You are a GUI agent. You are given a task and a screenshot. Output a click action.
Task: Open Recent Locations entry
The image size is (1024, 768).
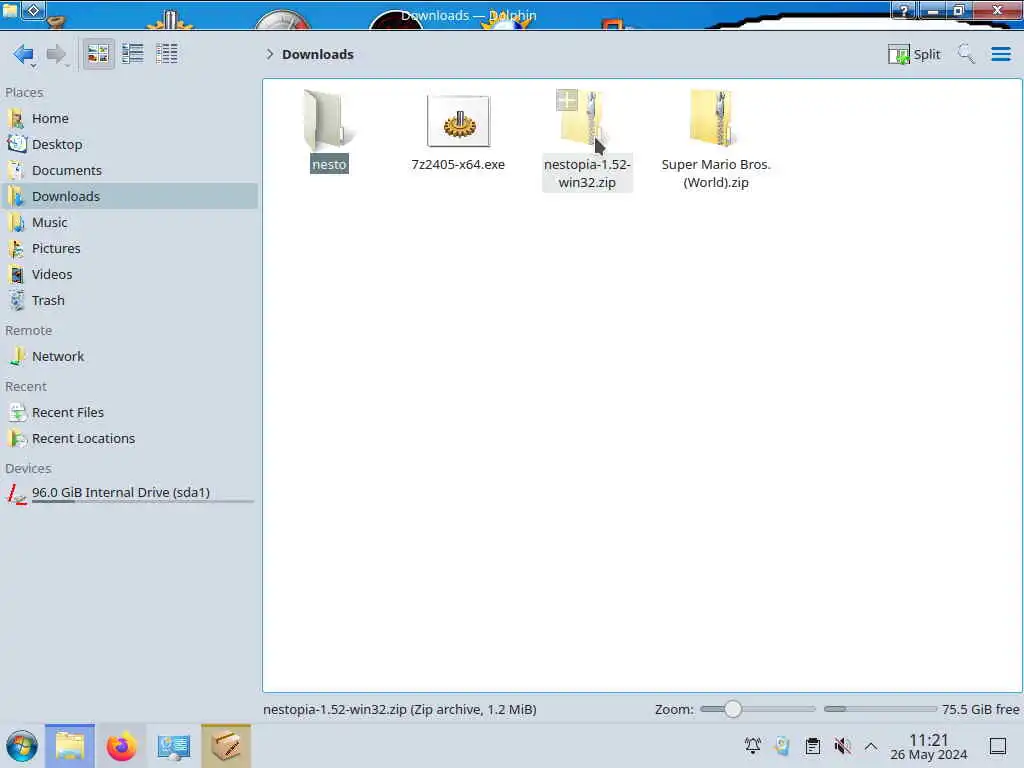pyautogui.click(x=129, y=439)
